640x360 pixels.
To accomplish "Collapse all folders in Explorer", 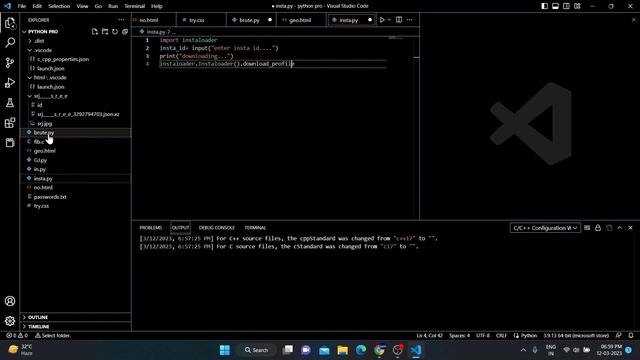I will [125, 31].
